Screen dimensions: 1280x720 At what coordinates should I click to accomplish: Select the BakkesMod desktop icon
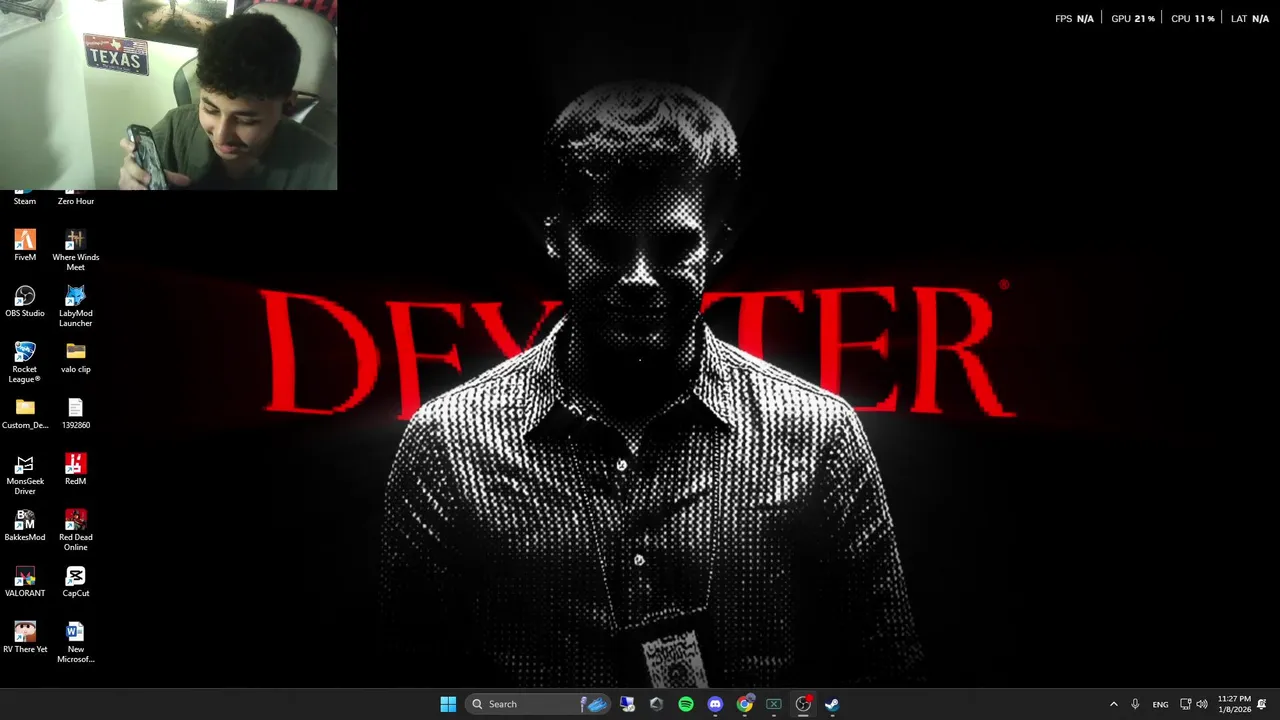25,526
